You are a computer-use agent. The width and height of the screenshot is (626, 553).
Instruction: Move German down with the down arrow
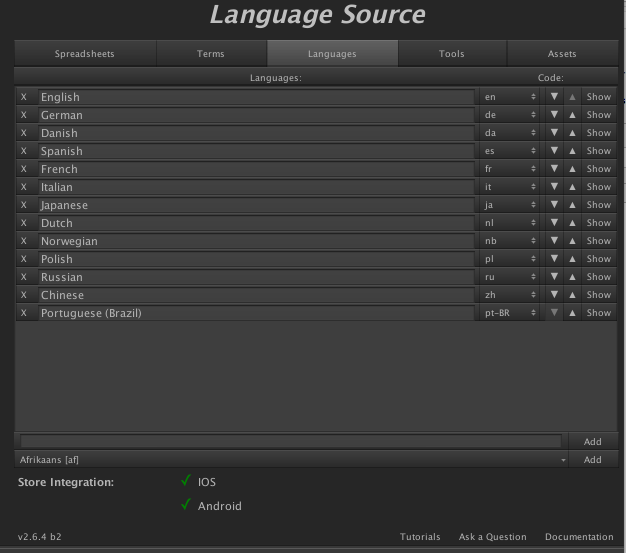pyautogui.click(x=554, y=115)
